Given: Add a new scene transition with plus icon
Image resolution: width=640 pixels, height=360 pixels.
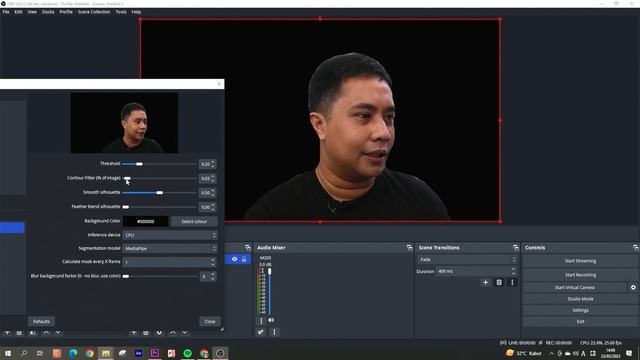Looking at the screenshot, I should [485, 282].
